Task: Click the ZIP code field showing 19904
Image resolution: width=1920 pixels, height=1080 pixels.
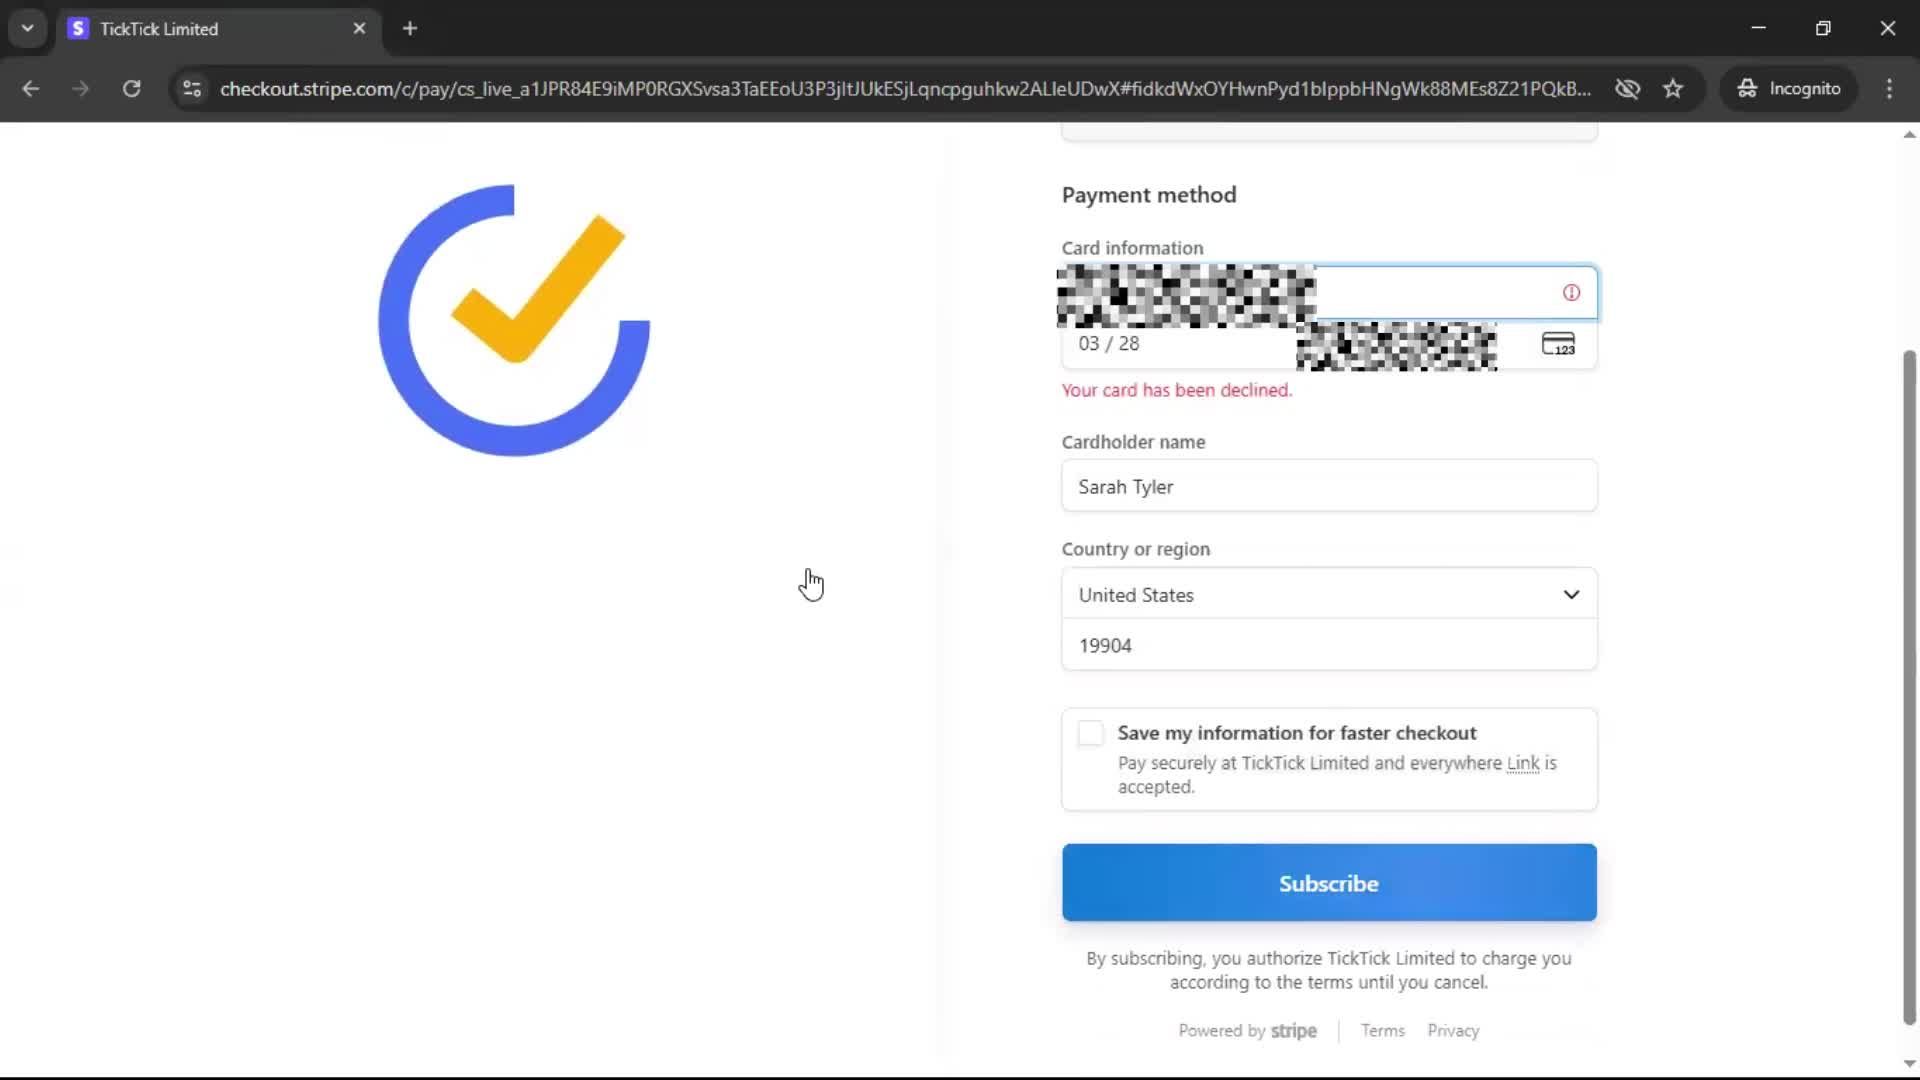Action: pos(1329,646)
